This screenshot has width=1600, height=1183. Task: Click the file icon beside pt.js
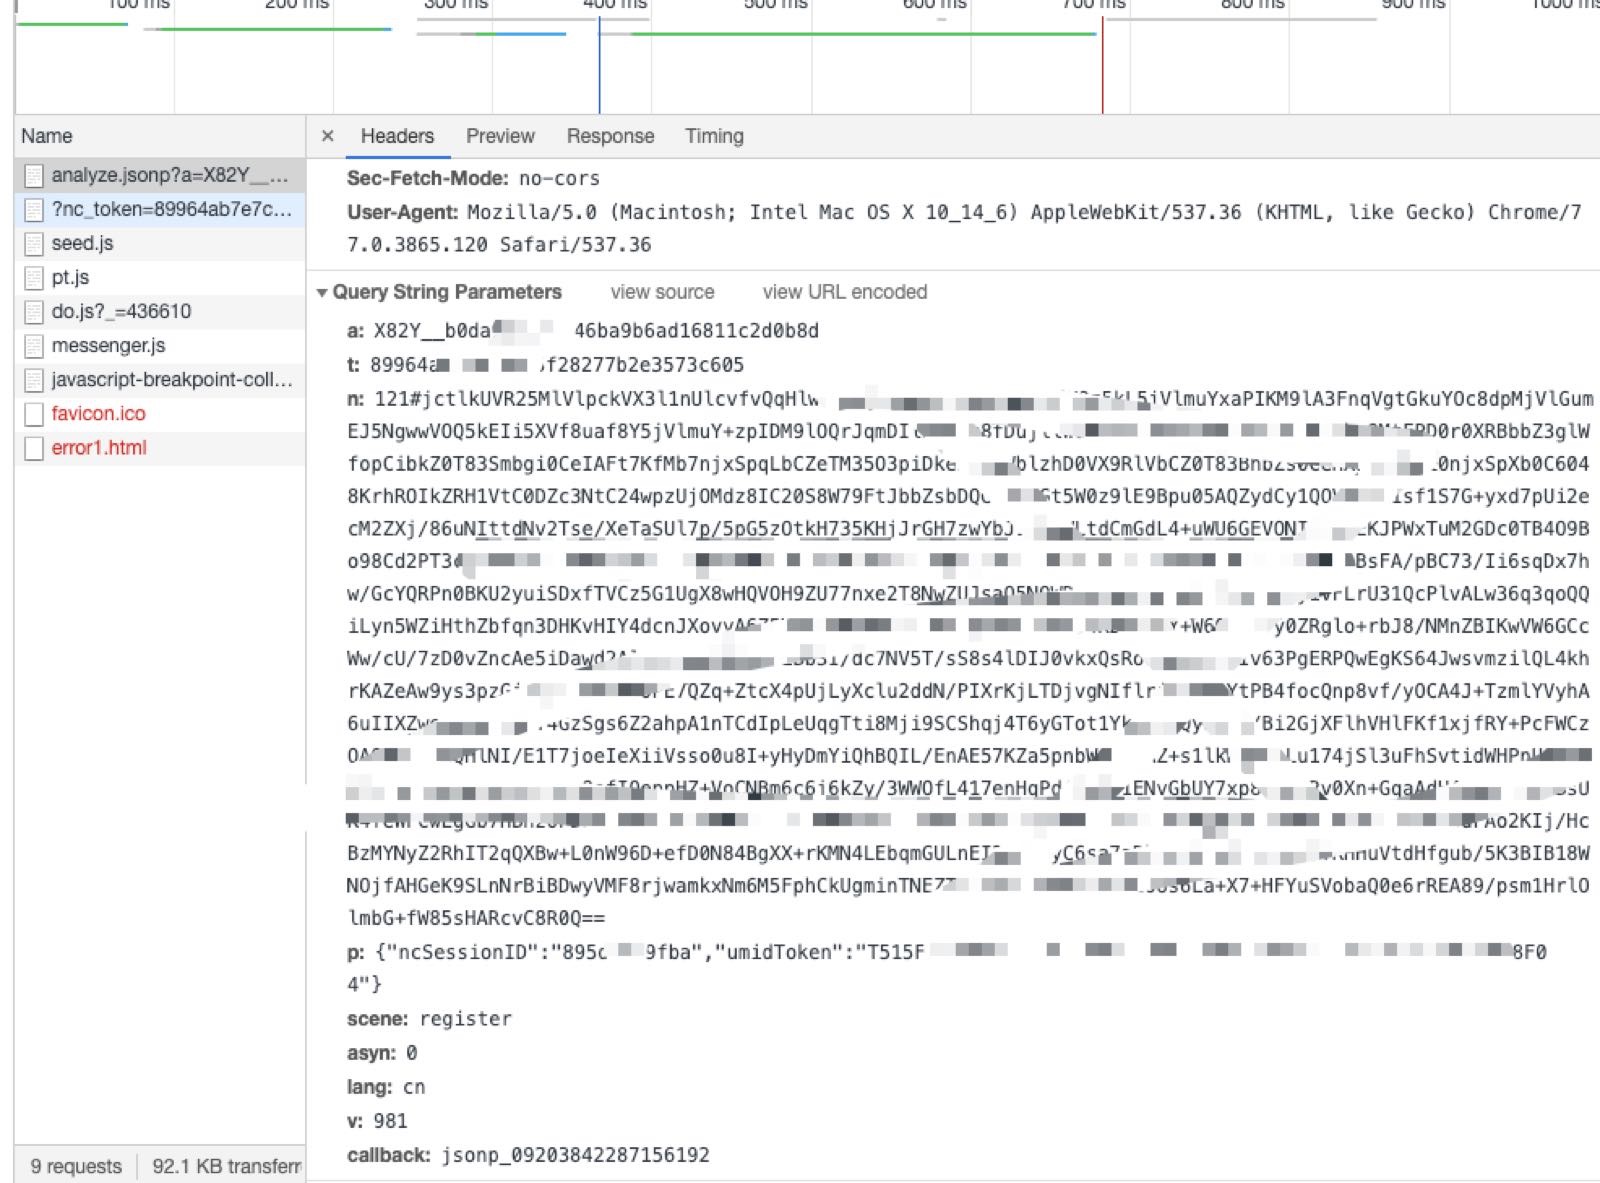click(x=34, y=278)
